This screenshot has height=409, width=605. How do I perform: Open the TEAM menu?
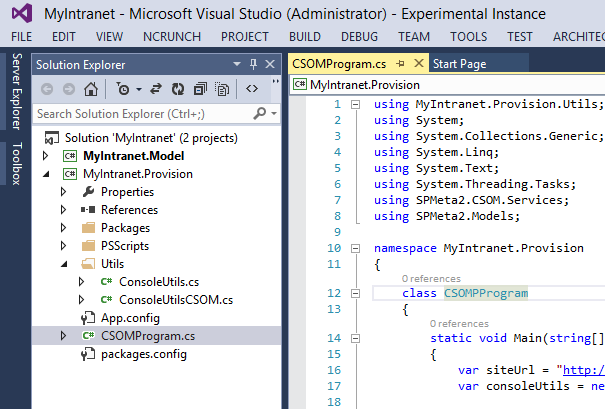(x=414, y=37)
